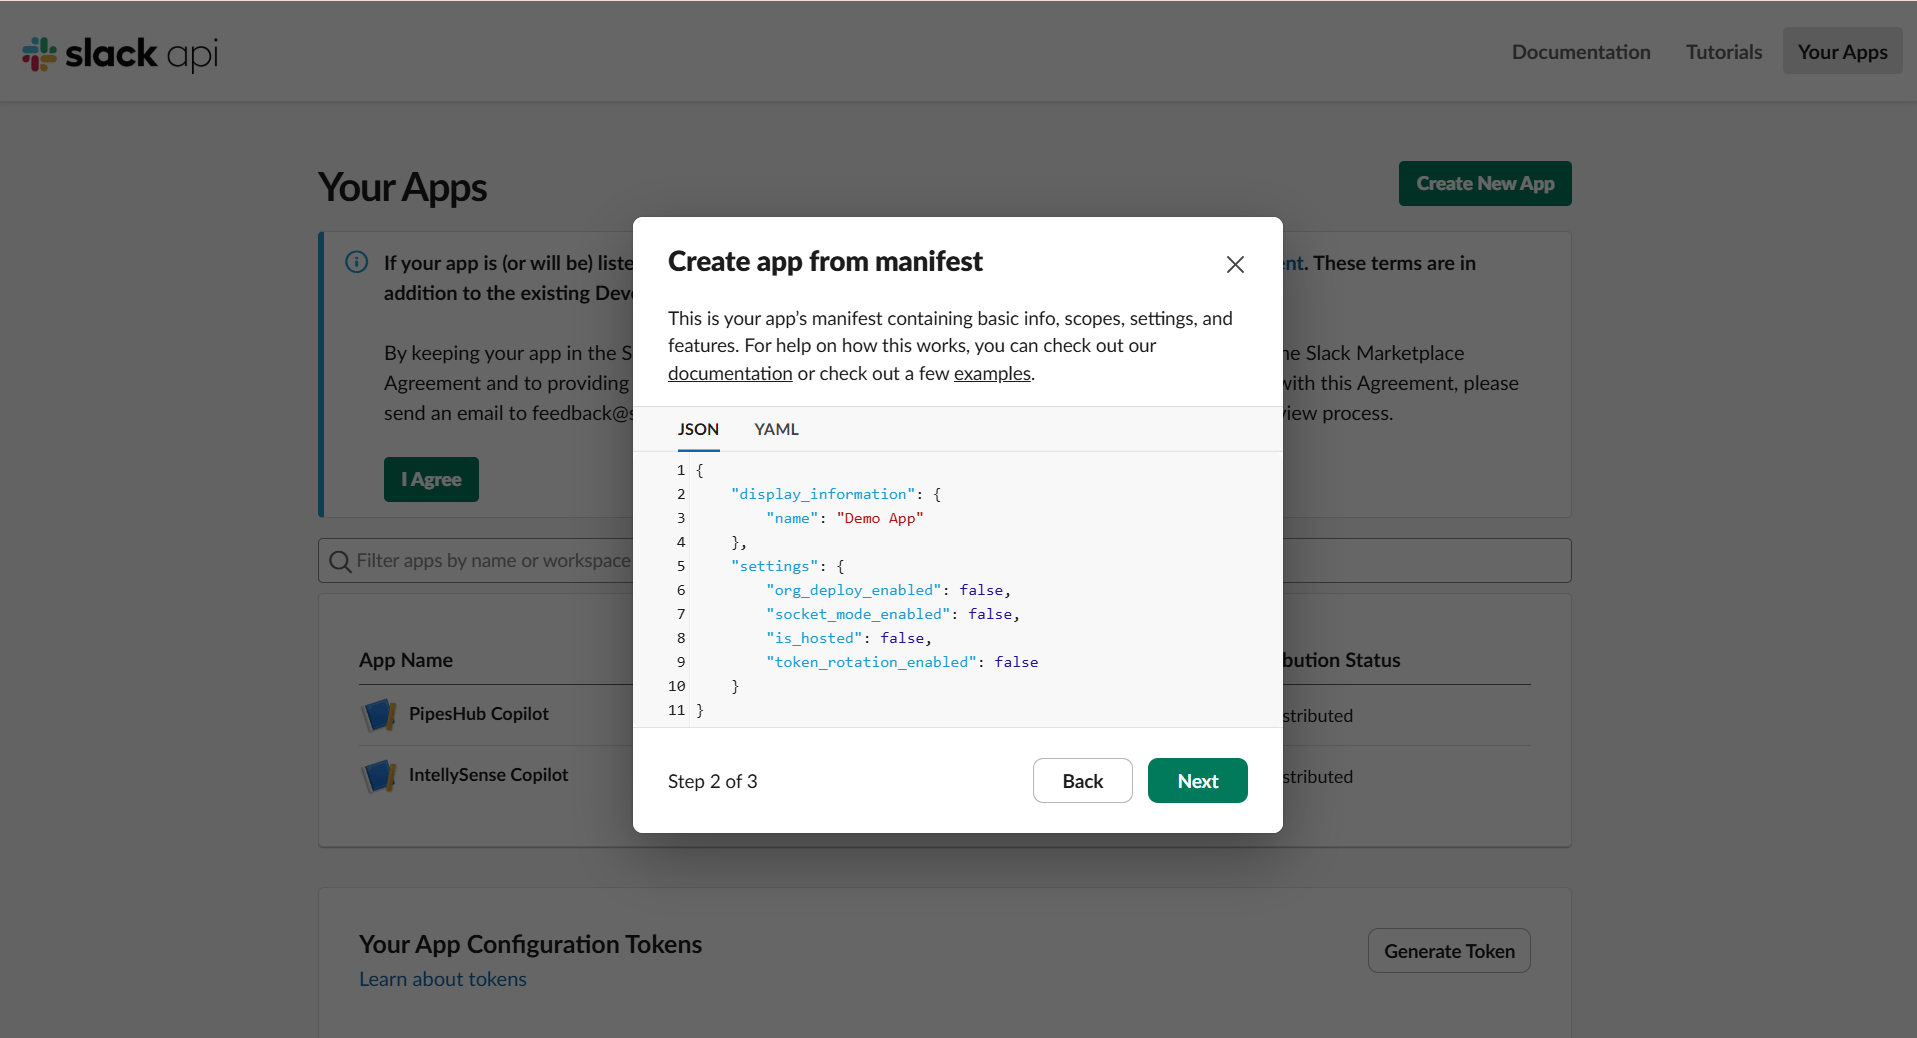Click the Generate Token button

click(1449, 951)
